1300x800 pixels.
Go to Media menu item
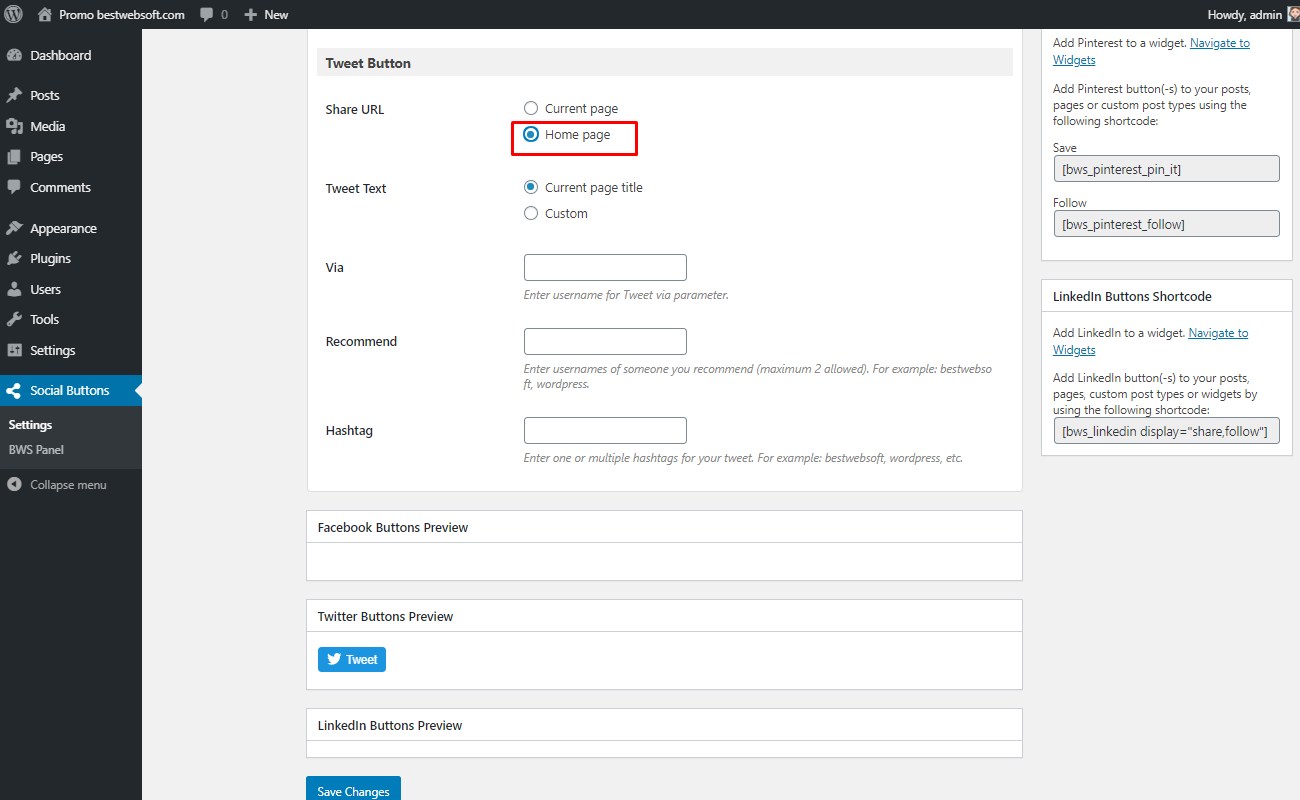[70, 126]
